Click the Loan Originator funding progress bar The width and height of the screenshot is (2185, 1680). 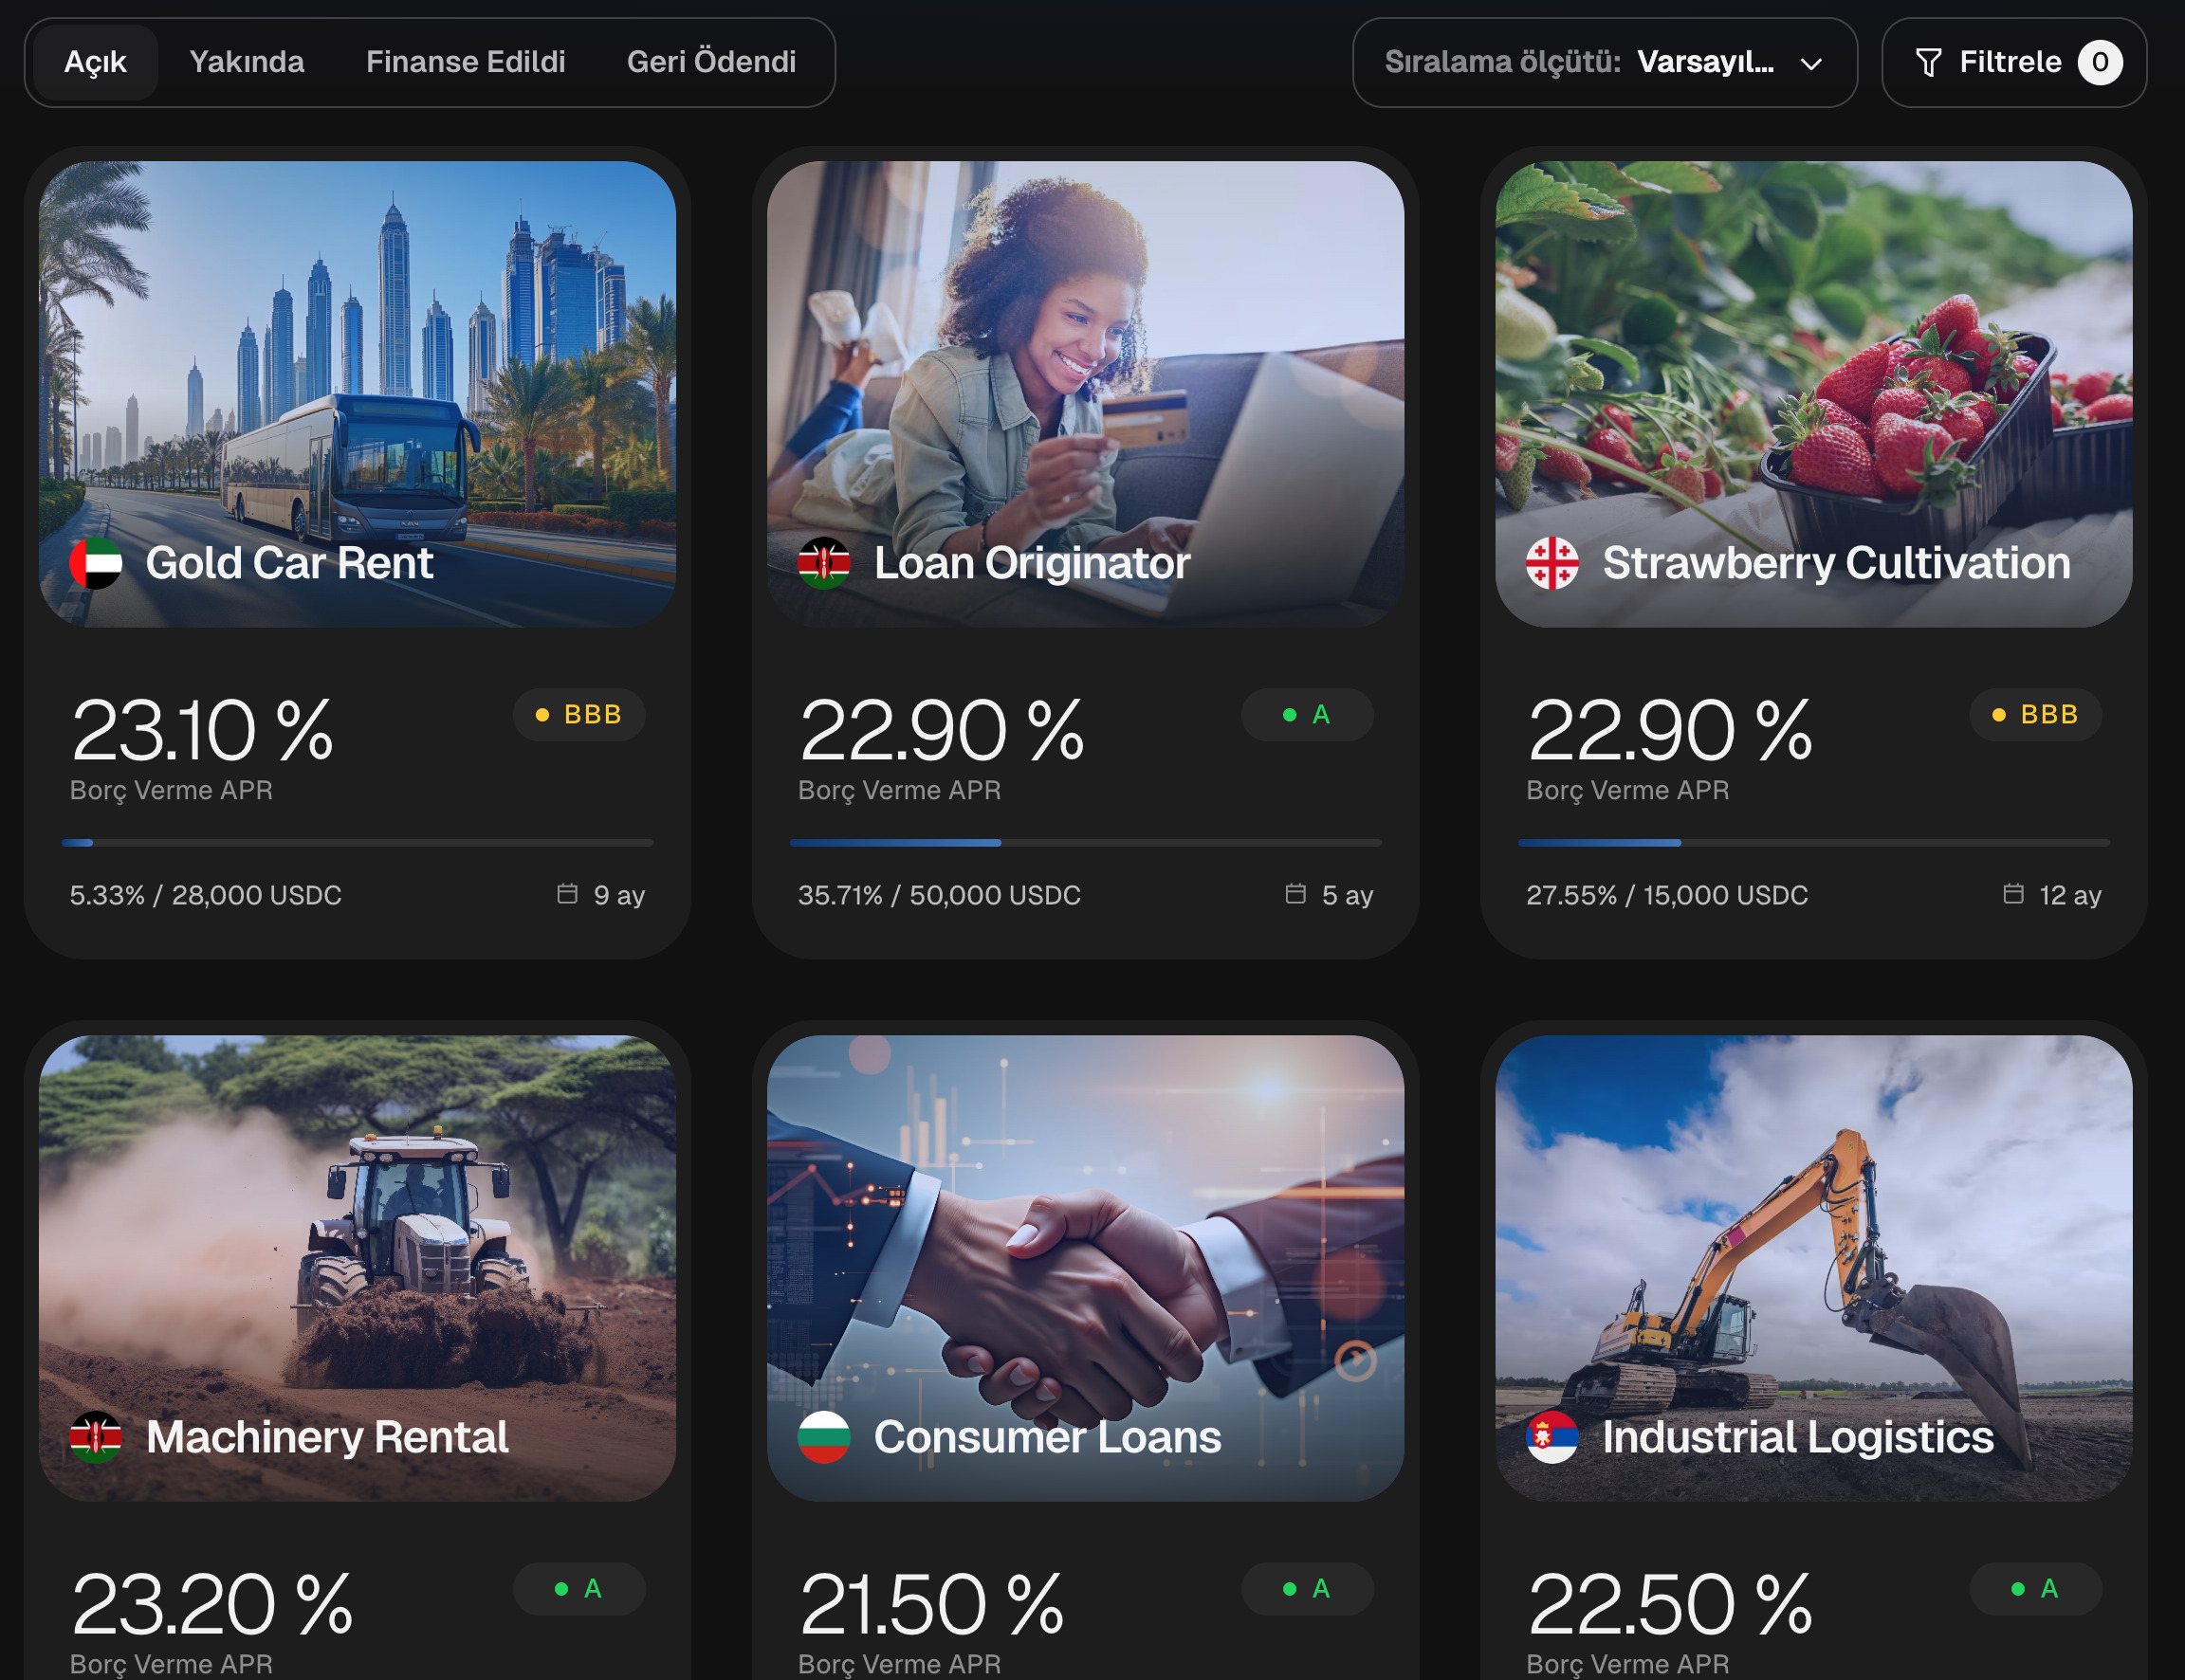click(x=1085, y=843)
